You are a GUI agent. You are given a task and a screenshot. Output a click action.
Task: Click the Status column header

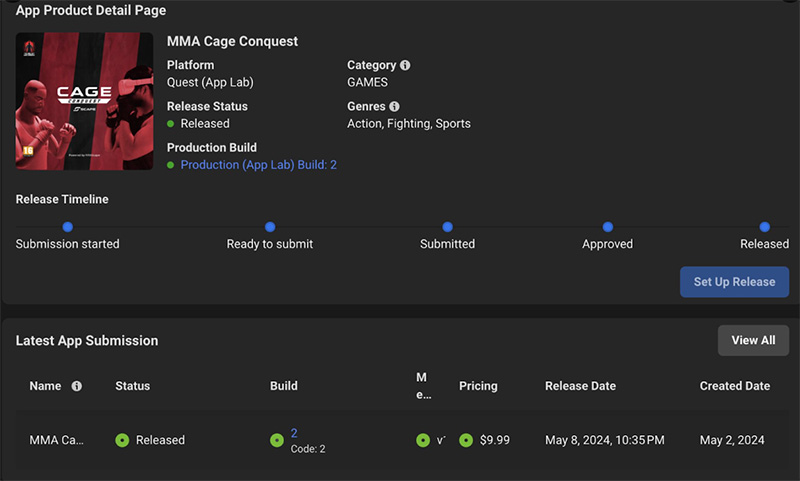click(x=133, y=386)
